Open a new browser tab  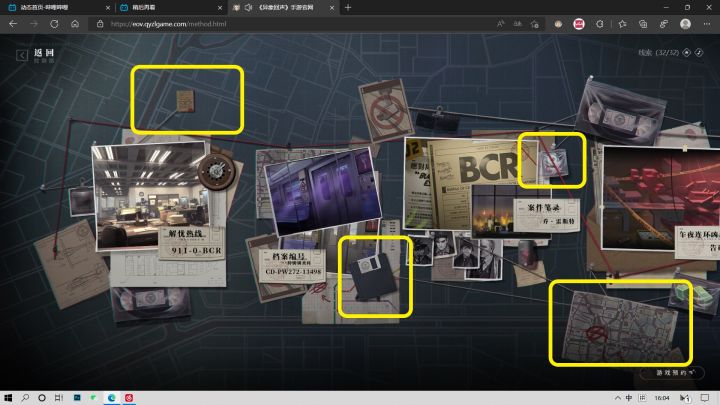coord(348,7)
